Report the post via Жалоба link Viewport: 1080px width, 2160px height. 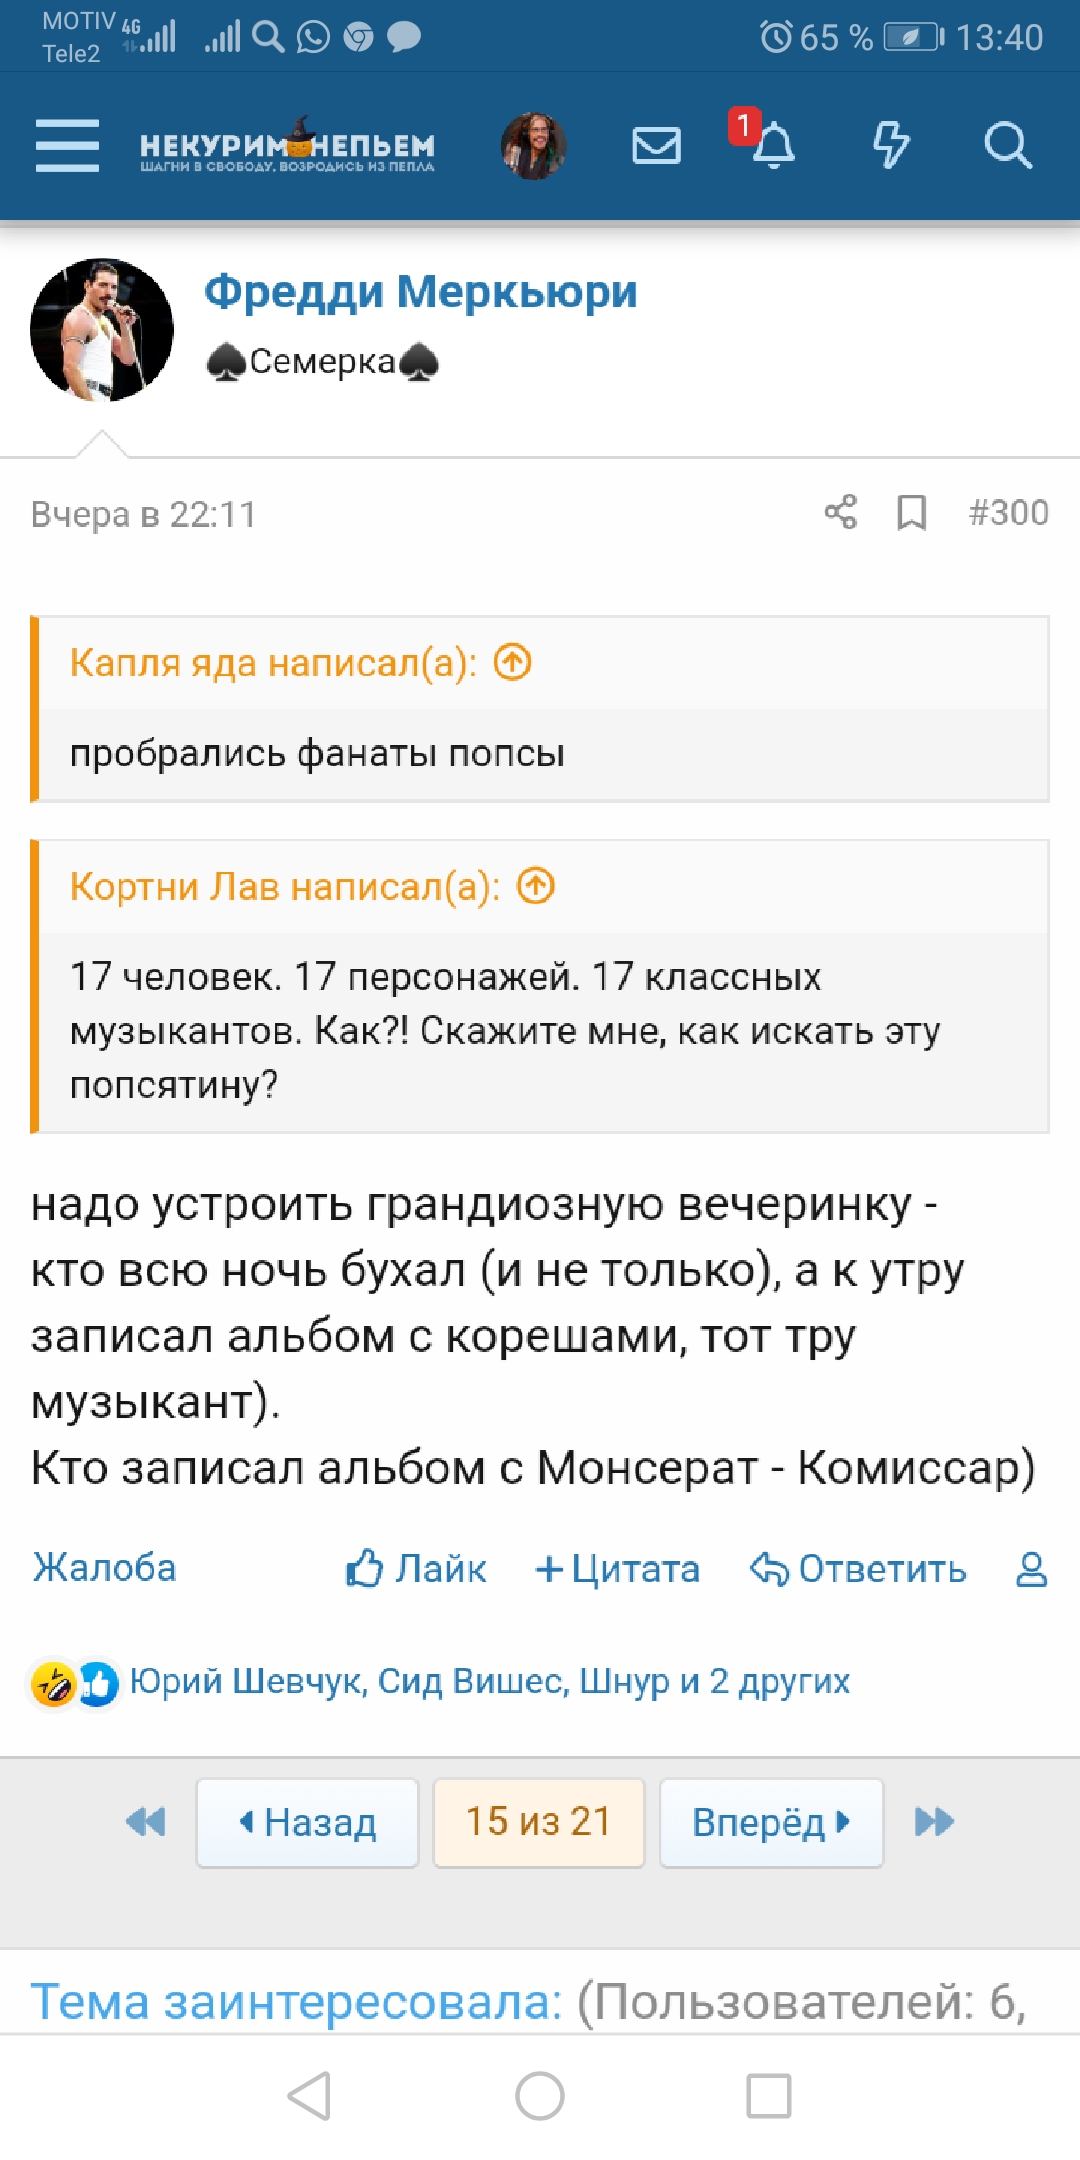coord(104,1568)
